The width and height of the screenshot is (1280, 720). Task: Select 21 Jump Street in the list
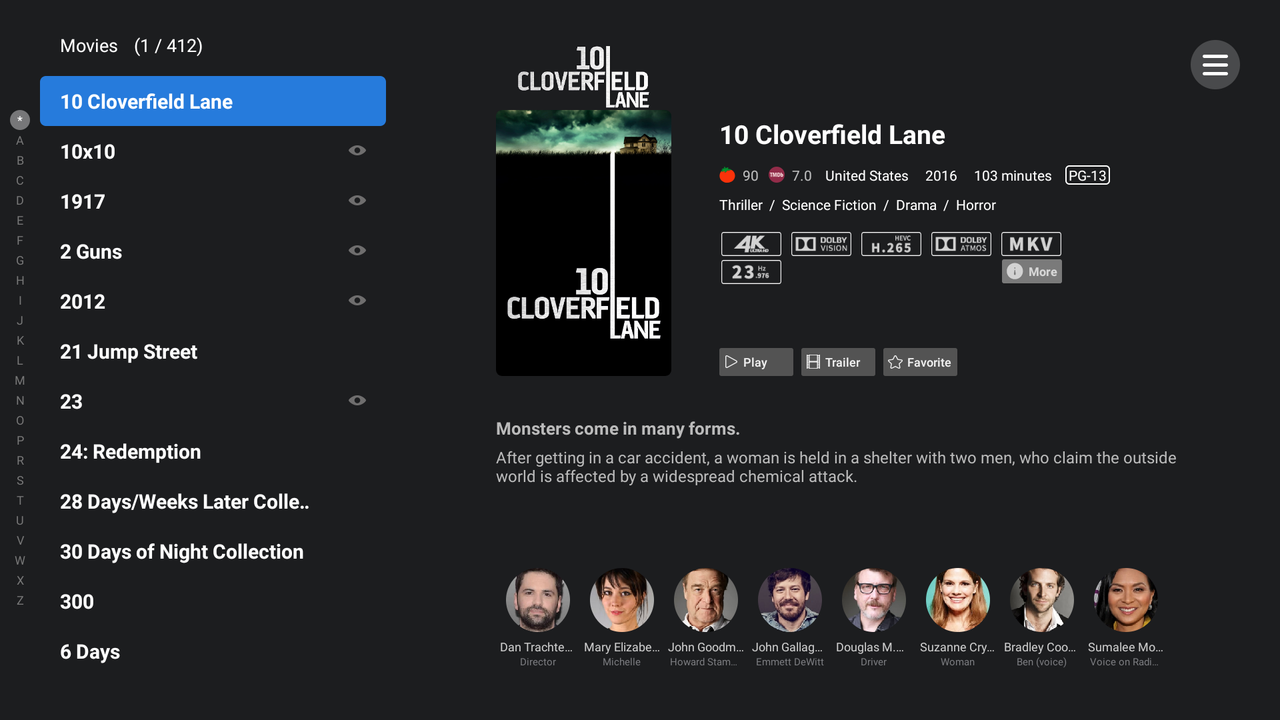(213, 351)
